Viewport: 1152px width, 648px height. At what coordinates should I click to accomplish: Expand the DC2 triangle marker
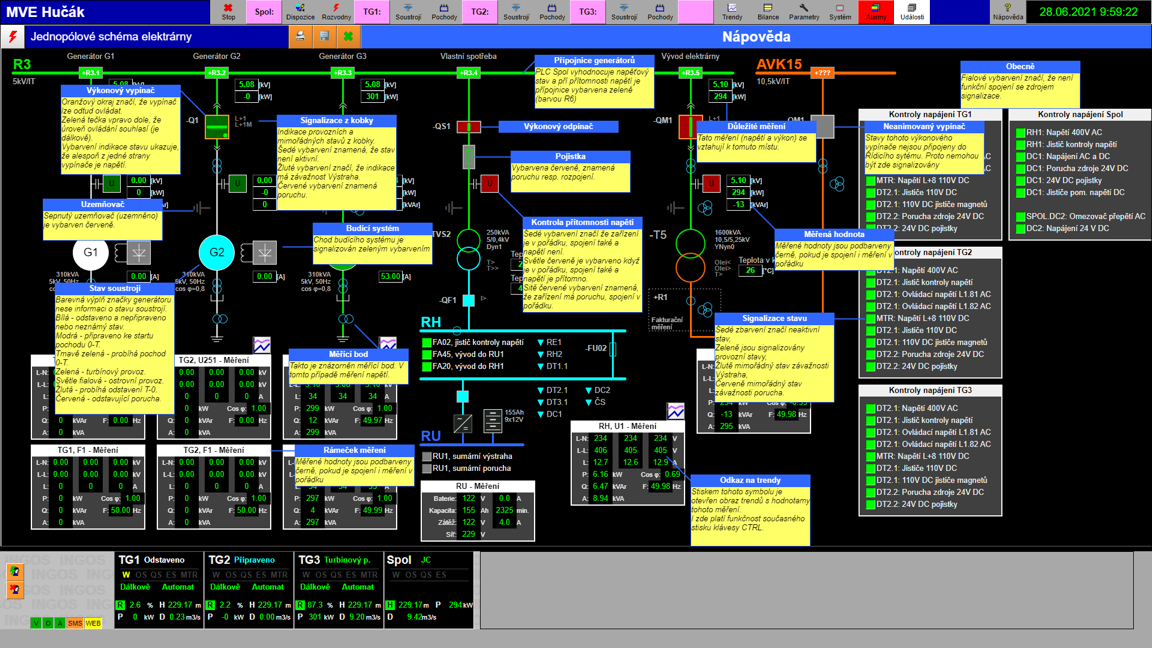point(589,391)
